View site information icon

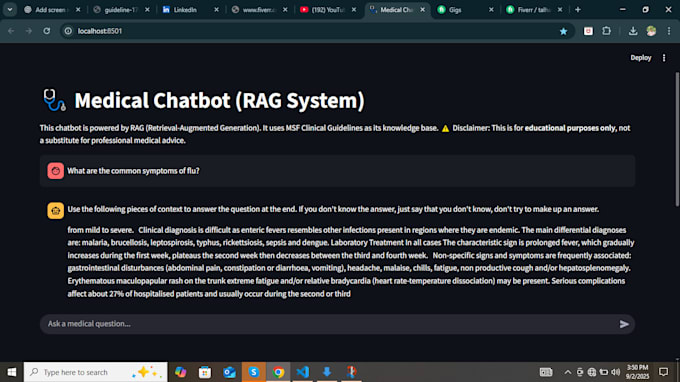(x=68, y=31)
